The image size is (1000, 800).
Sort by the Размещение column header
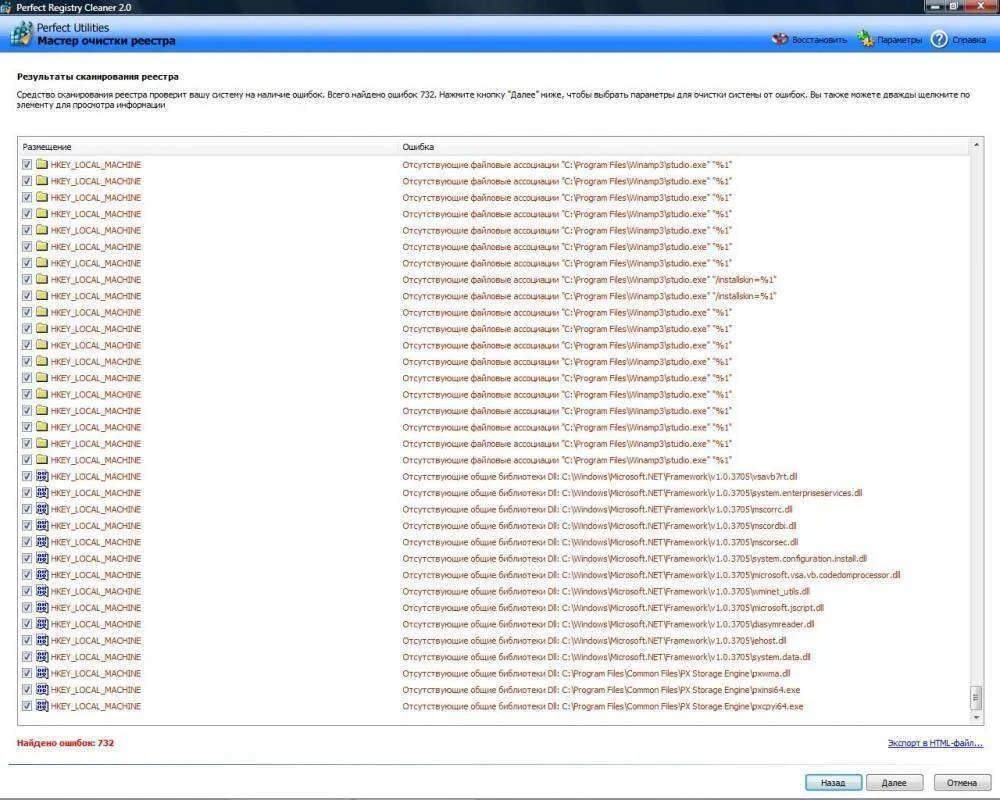coord(207,147)
